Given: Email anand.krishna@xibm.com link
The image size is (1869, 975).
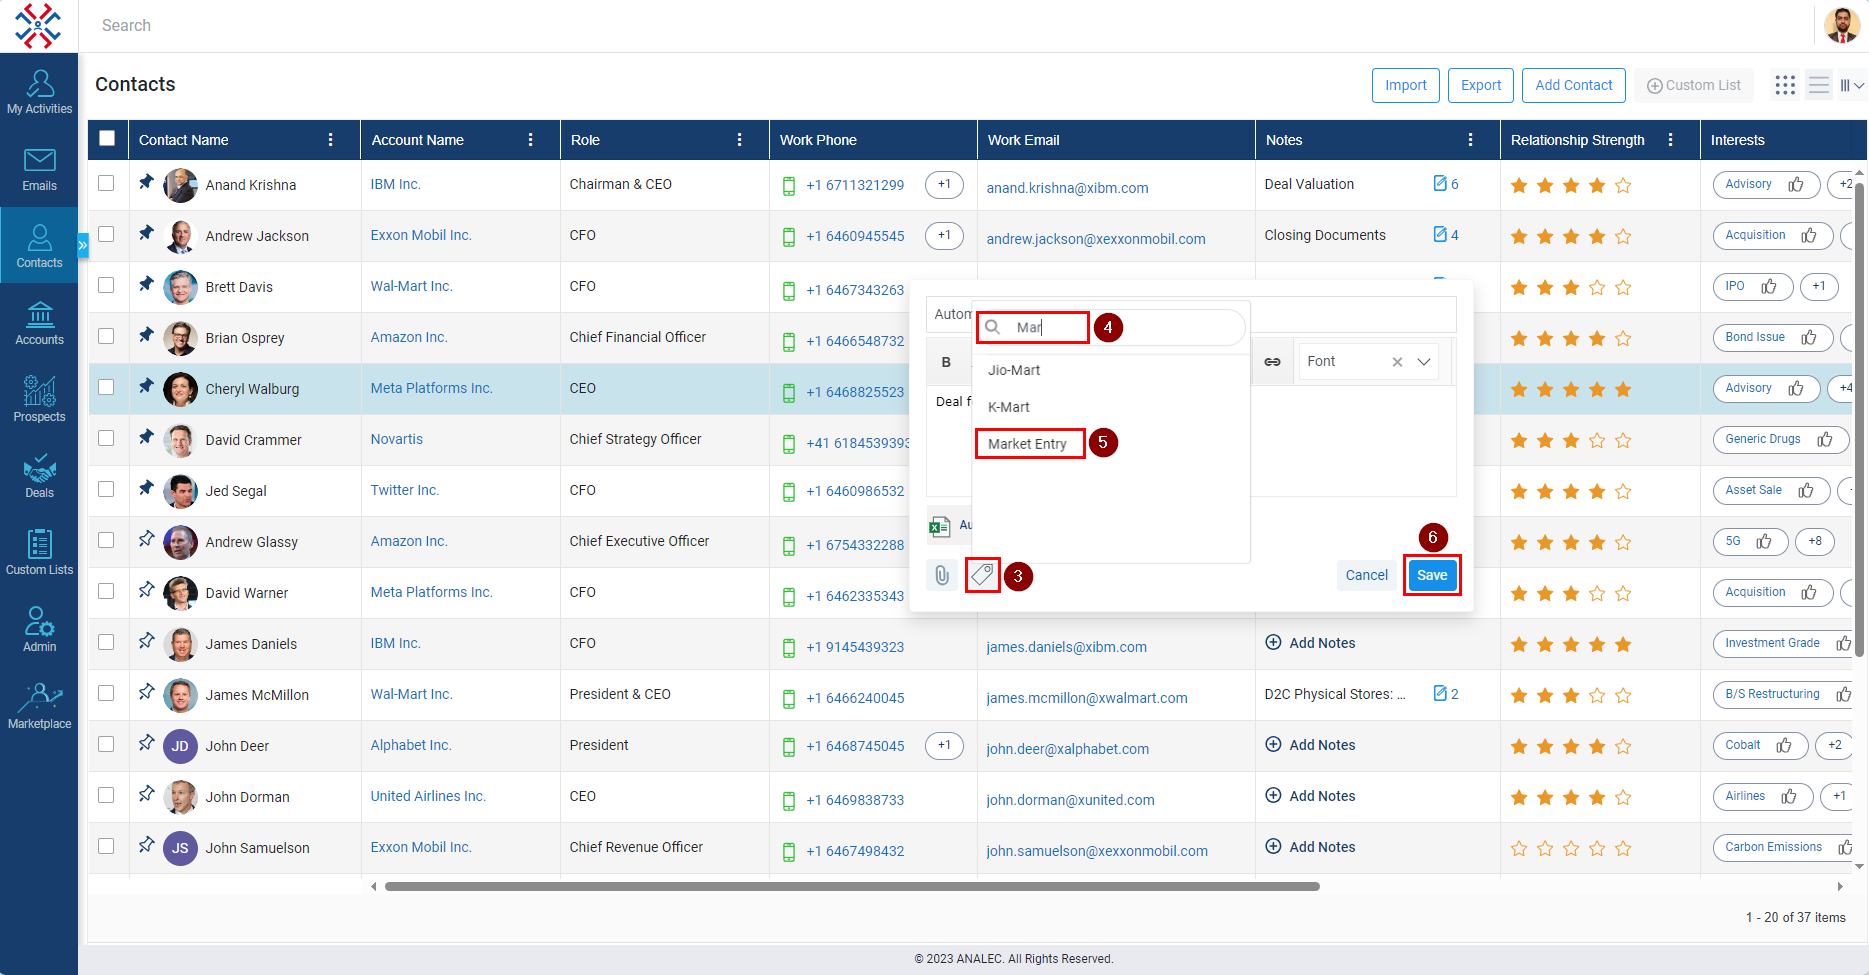Looking at the screenshot, I should coord(1067,188).
